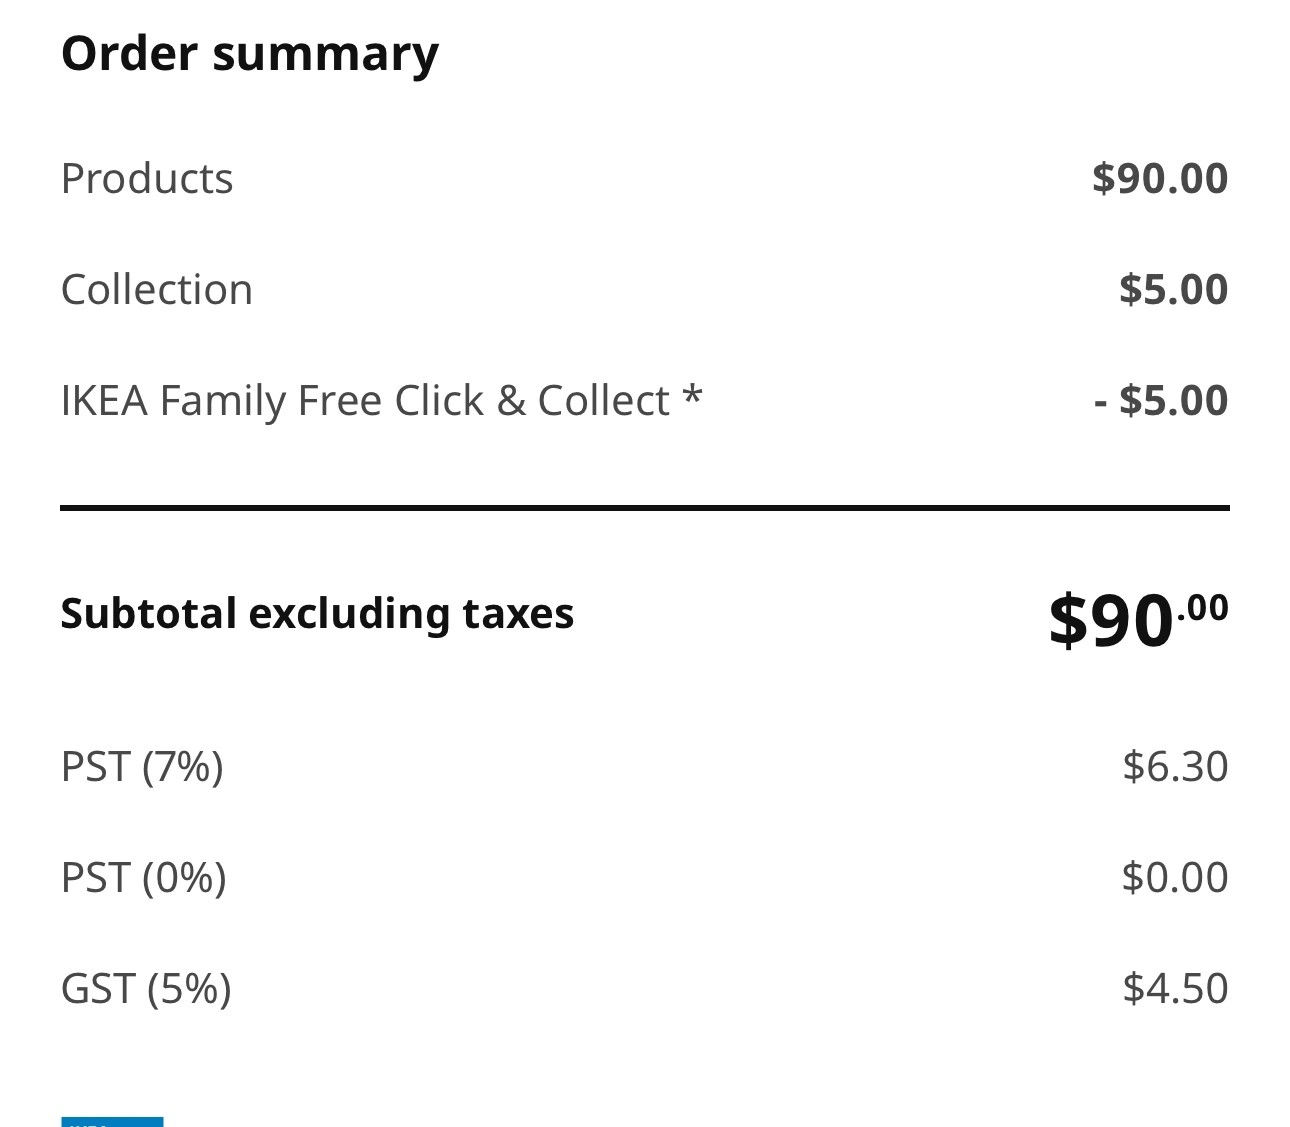Click the - $5.00 discount amount
The height and width of the screenshot is (1127, 1290).
[1160, 401]
